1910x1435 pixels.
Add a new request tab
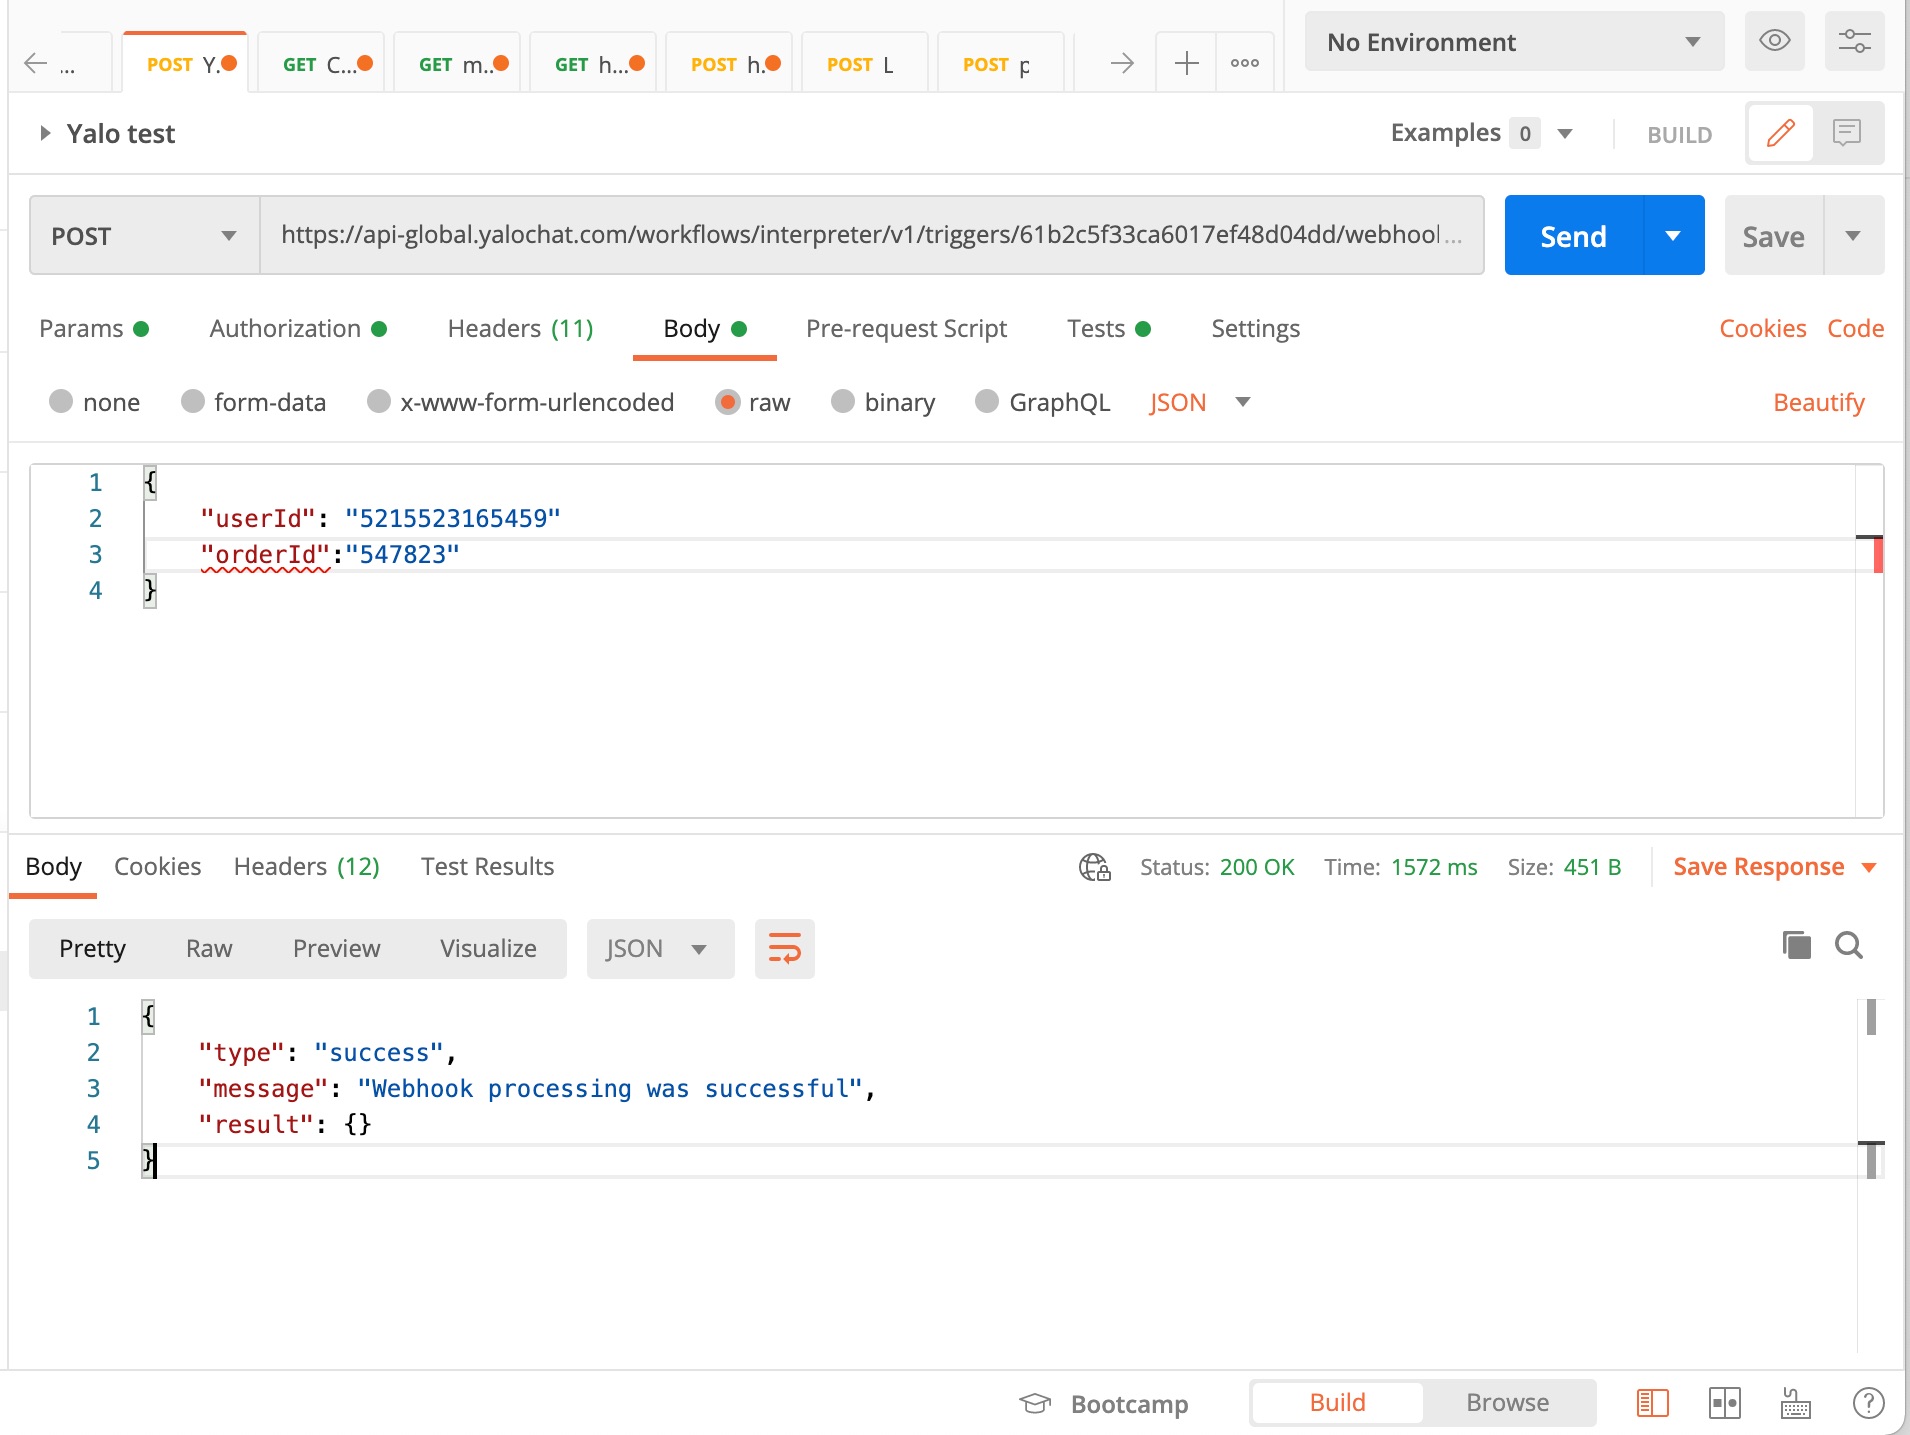coord(1186,64)
